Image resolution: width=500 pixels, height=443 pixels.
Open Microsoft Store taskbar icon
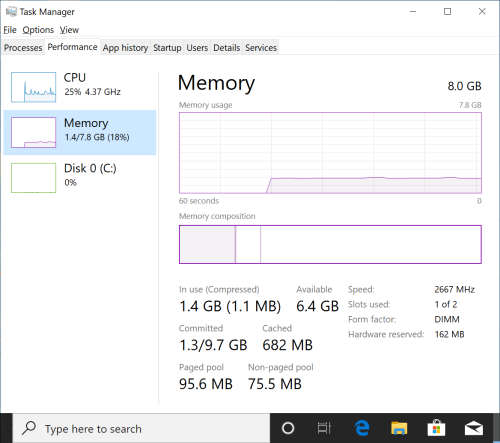[436, 428]
